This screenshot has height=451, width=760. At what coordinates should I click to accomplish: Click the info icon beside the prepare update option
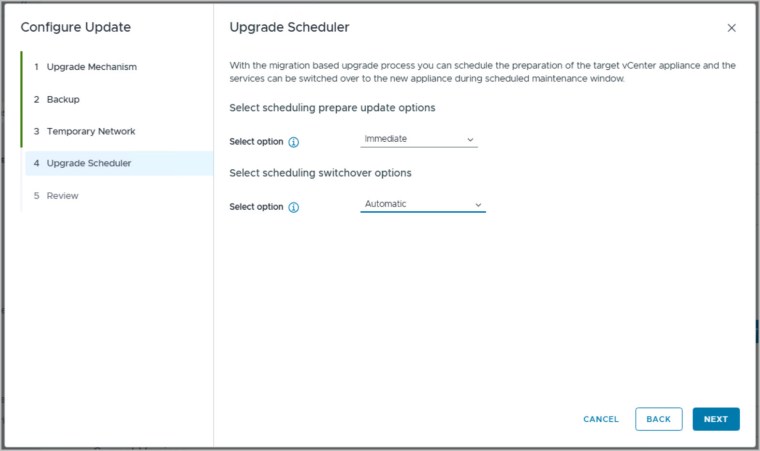tap(294, 142)
